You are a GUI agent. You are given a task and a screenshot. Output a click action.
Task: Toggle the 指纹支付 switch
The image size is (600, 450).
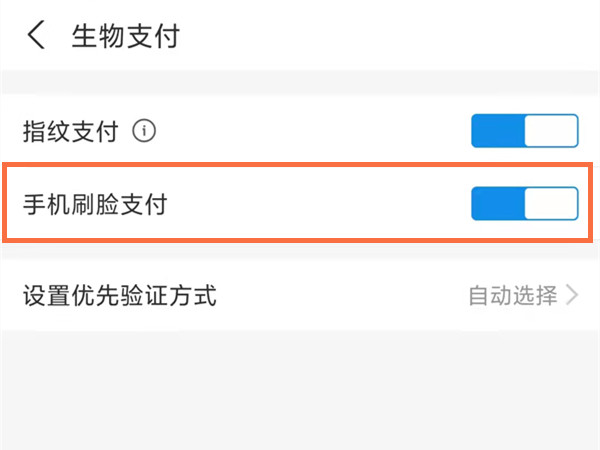click(x=525, y=131)
